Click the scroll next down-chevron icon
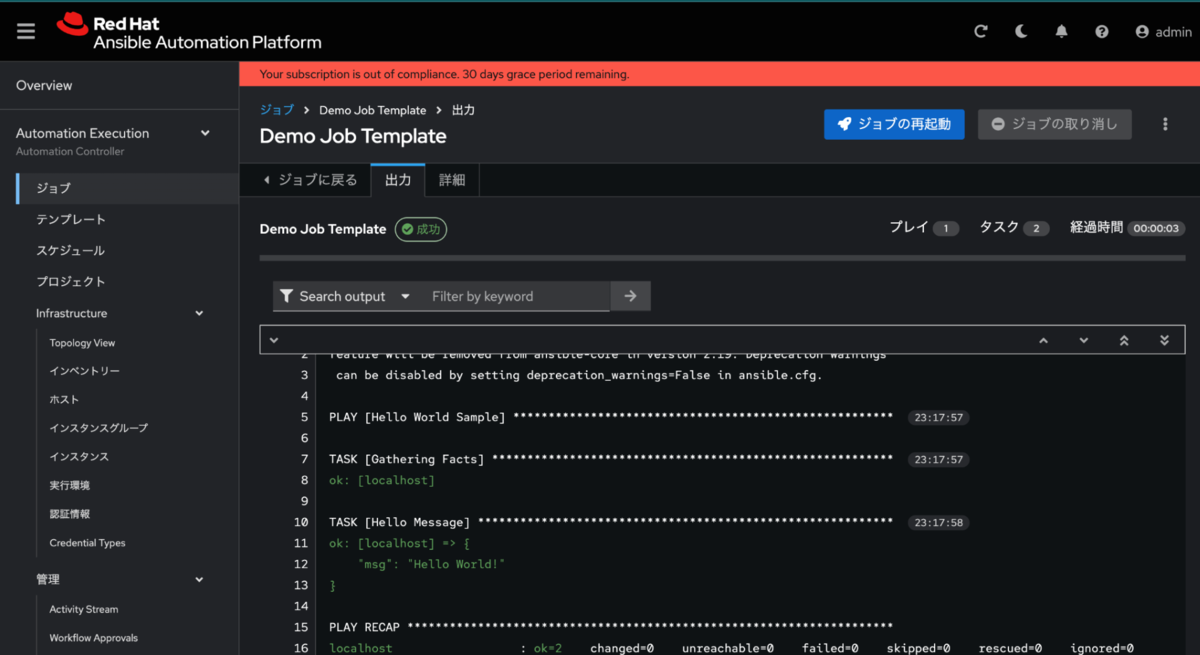This screenshot has width=1200, height=655. (x=1083, y=340)
